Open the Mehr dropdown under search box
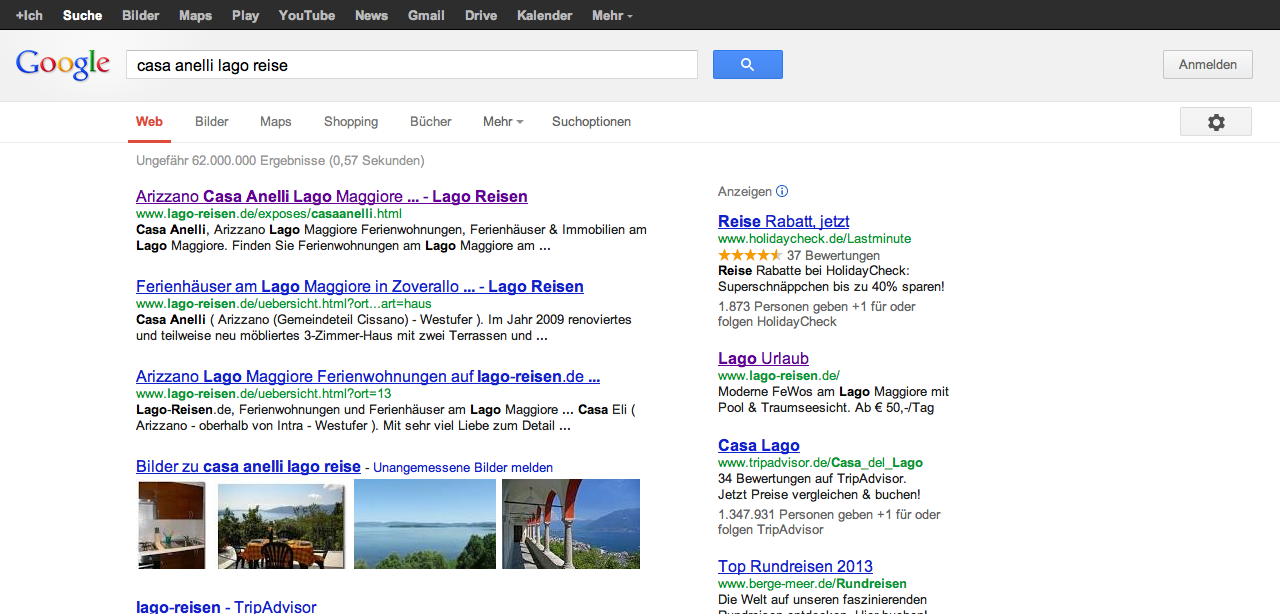This screenshot has width=1280, height=614. [503, 122]
